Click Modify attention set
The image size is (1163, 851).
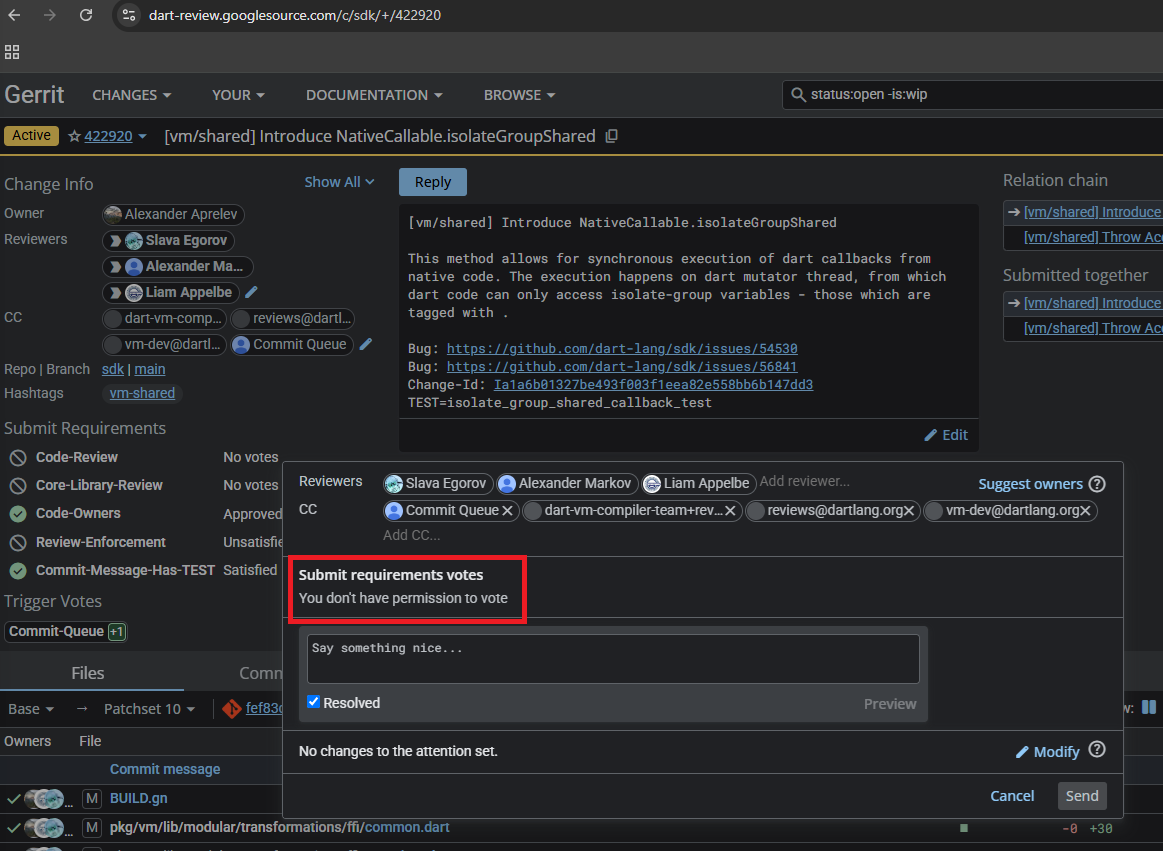tap(1047, 752)
